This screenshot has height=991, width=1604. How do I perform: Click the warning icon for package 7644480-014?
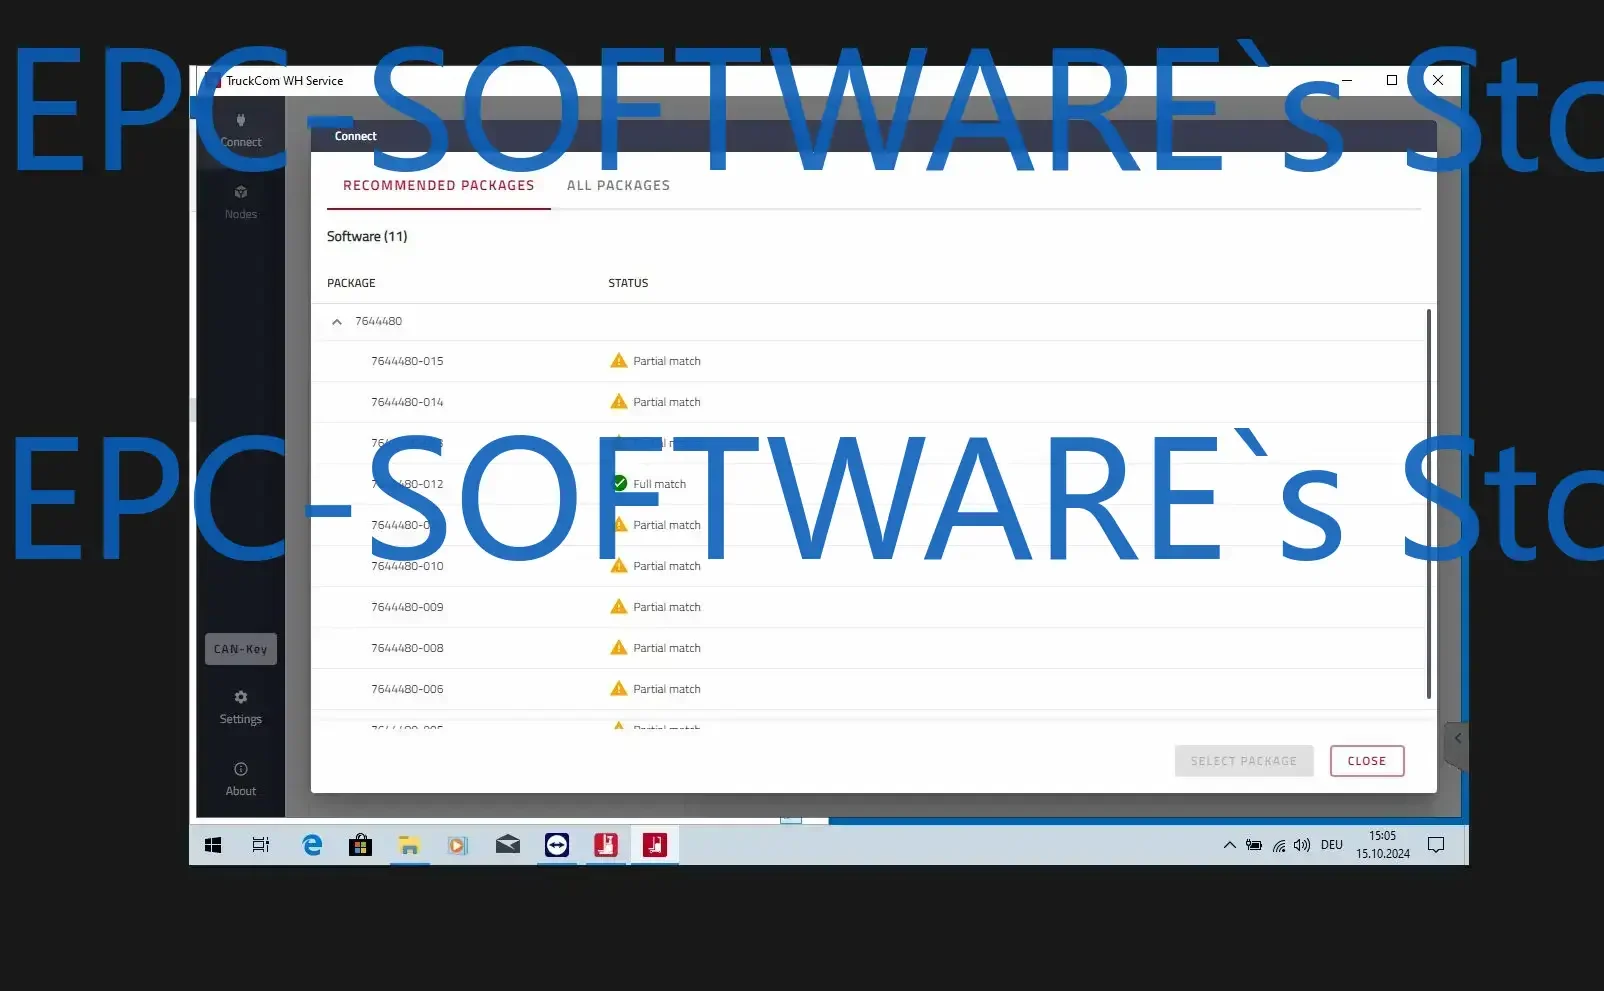point(619,402)
